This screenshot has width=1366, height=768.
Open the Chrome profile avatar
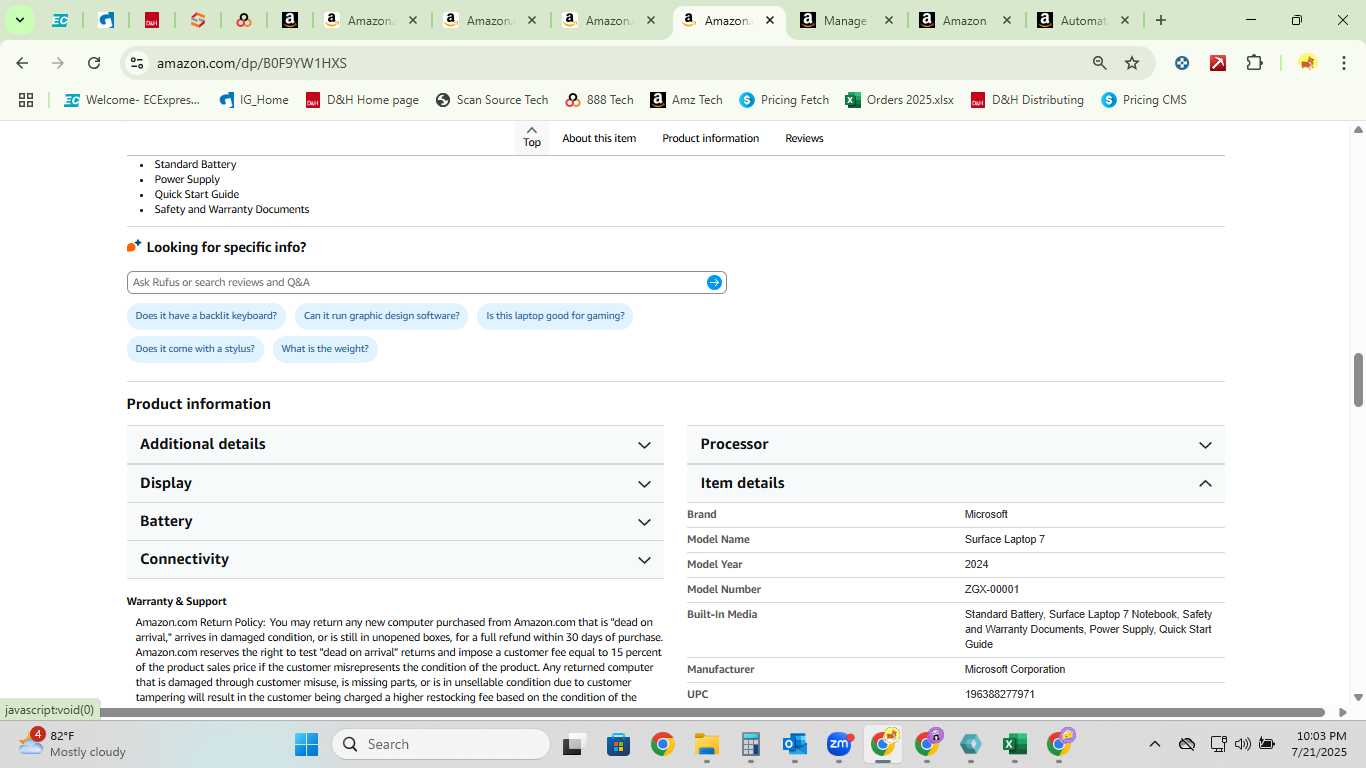pos(1307,63)
